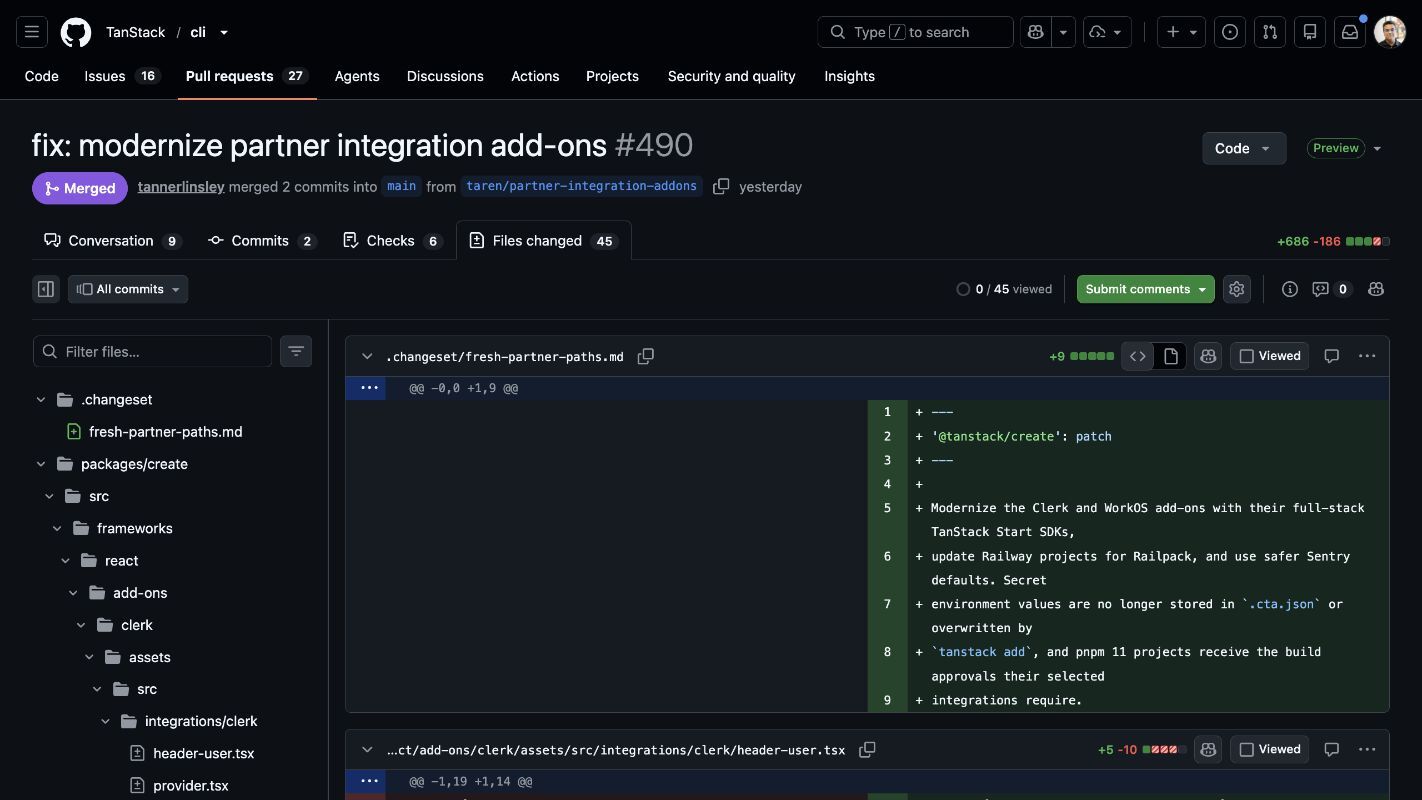Open the All commits dropdown
The image size is (1422, 800).
[128, 289]
